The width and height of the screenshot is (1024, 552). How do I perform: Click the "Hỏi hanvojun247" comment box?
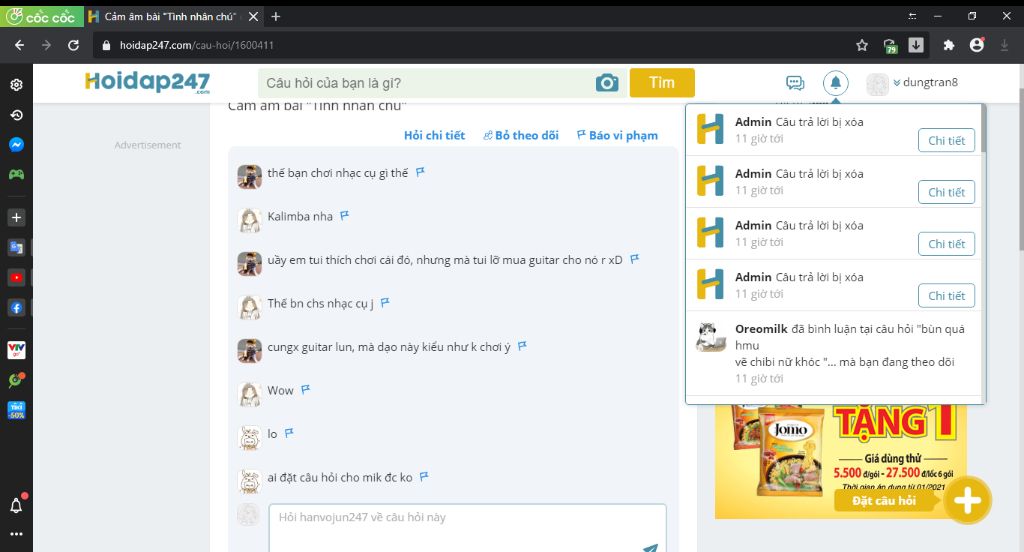pyautogui.click(x=468, y=527)
